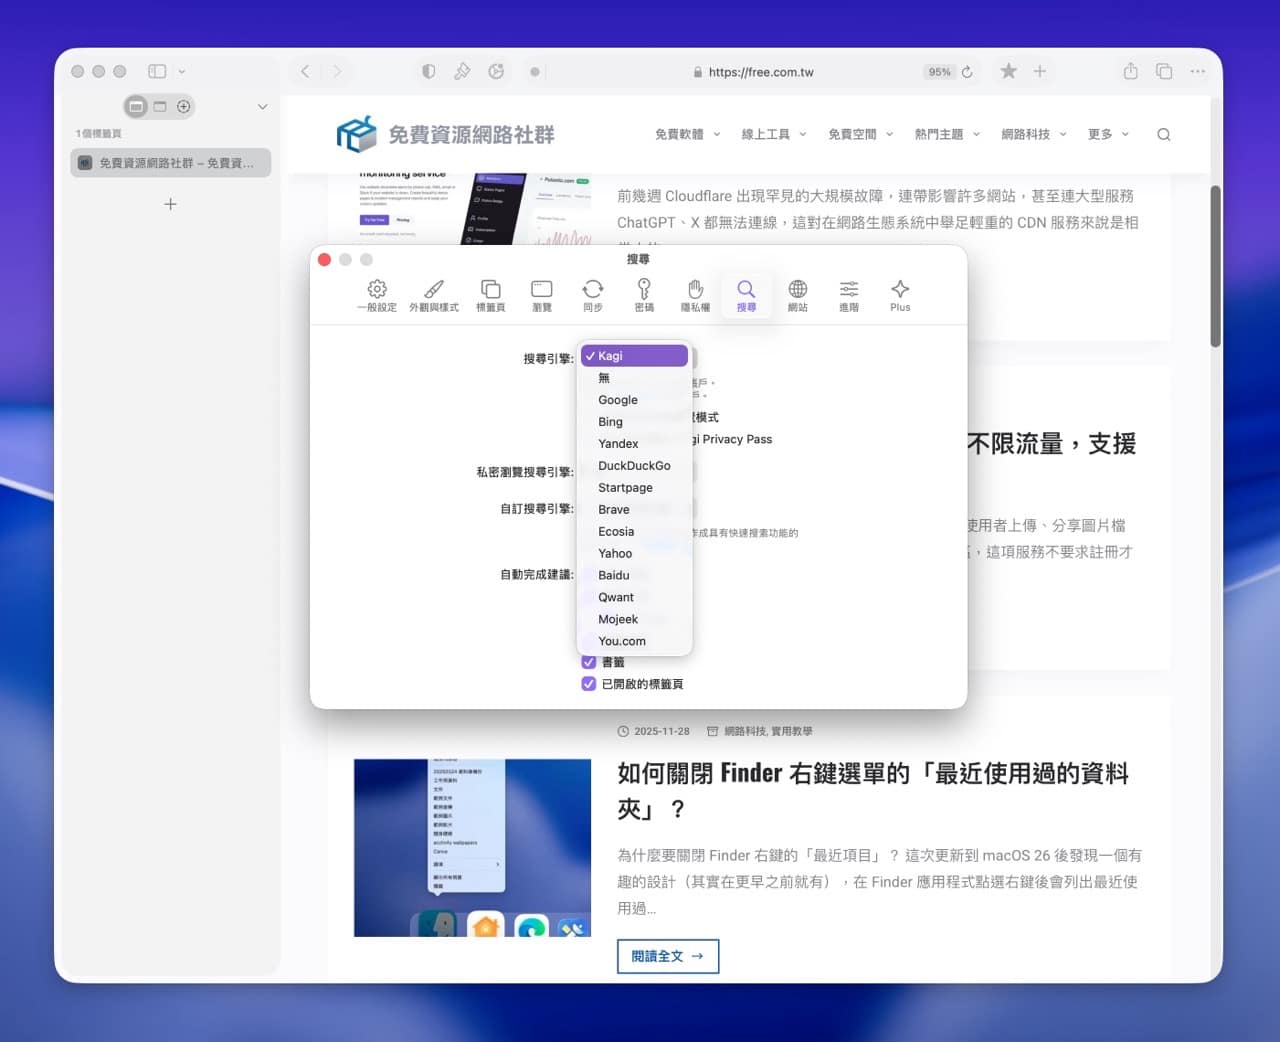Image resolution: width=1280 pixels, height=1042 pixels.
Task: Disable the 已開啟的標籤頁 checkbox
Action: pos(589,684)
